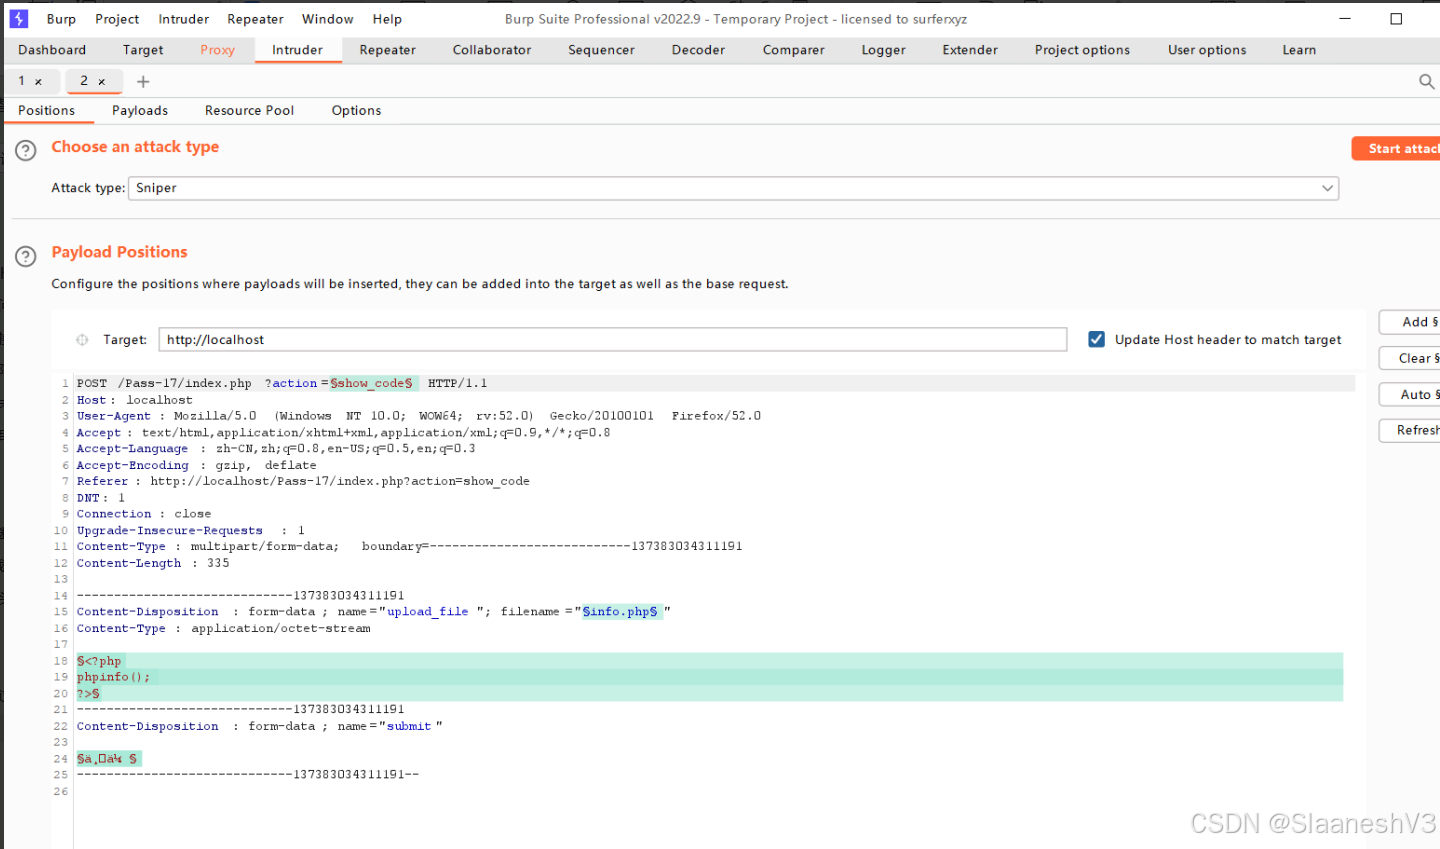This screenshot has width=1440, height=849.
Task: Switch to the Positions tab
Action: tap(47, 111)
